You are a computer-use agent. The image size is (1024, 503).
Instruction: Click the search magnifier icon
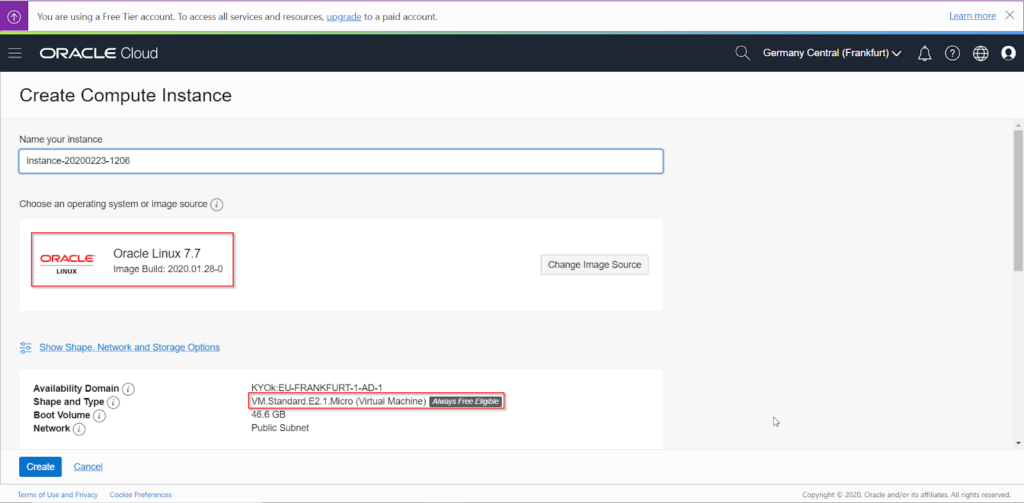click(x=742, y=53)
